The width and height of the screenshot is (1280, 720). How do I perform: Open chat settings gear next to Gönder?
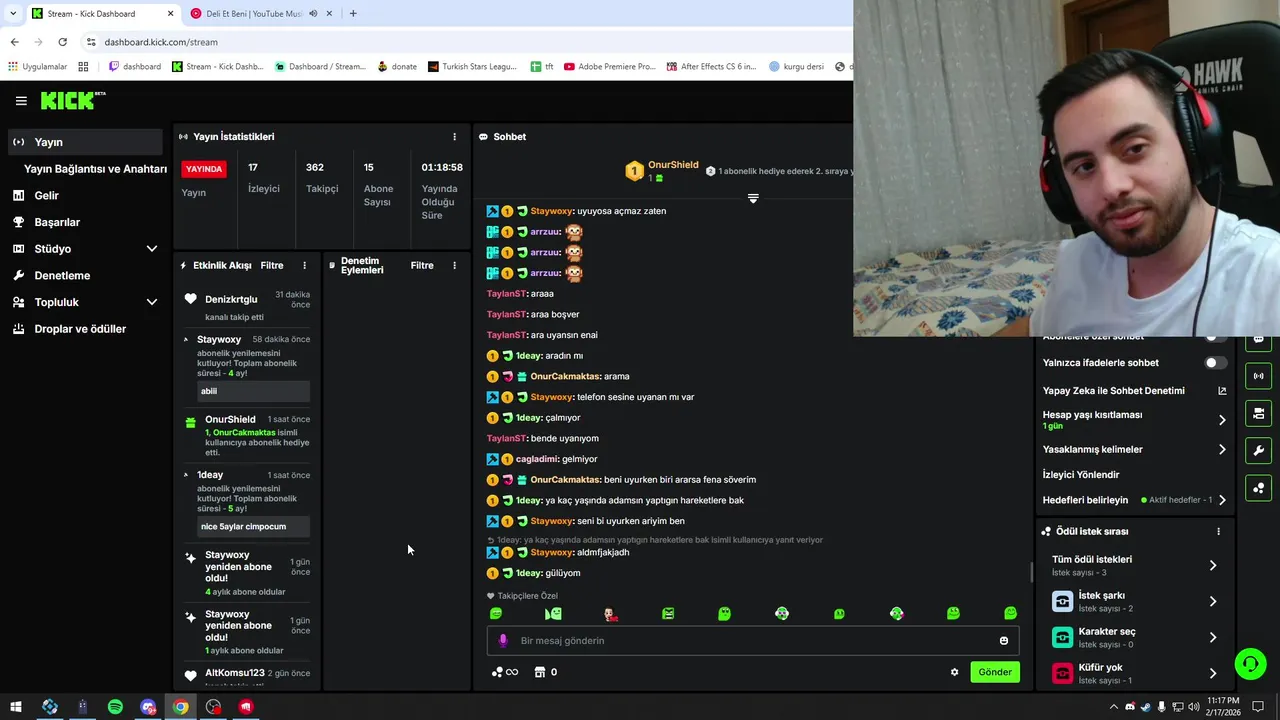(954, 672)
